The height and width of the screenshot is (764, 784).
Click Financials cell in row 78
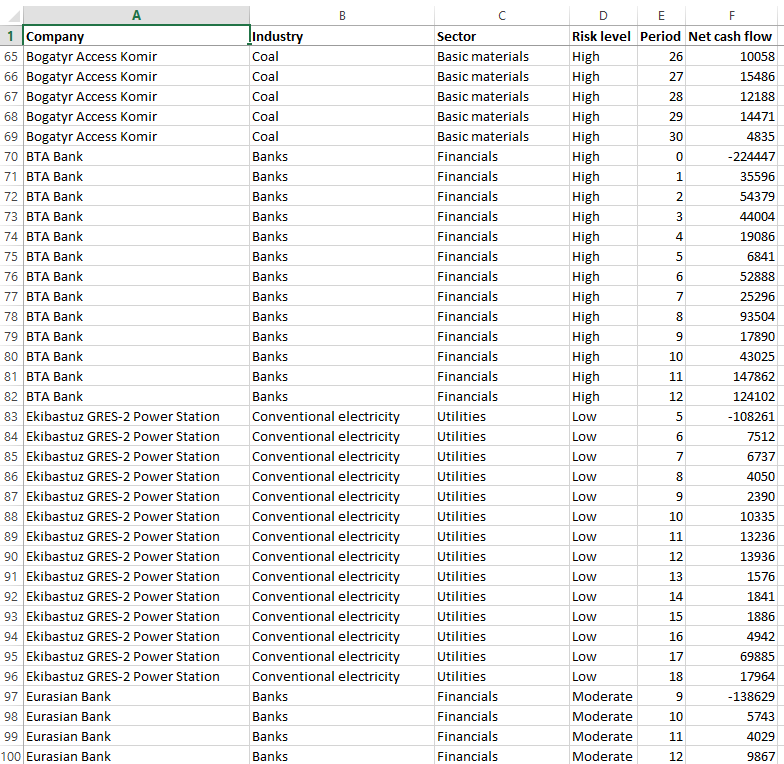click(502, 316)
